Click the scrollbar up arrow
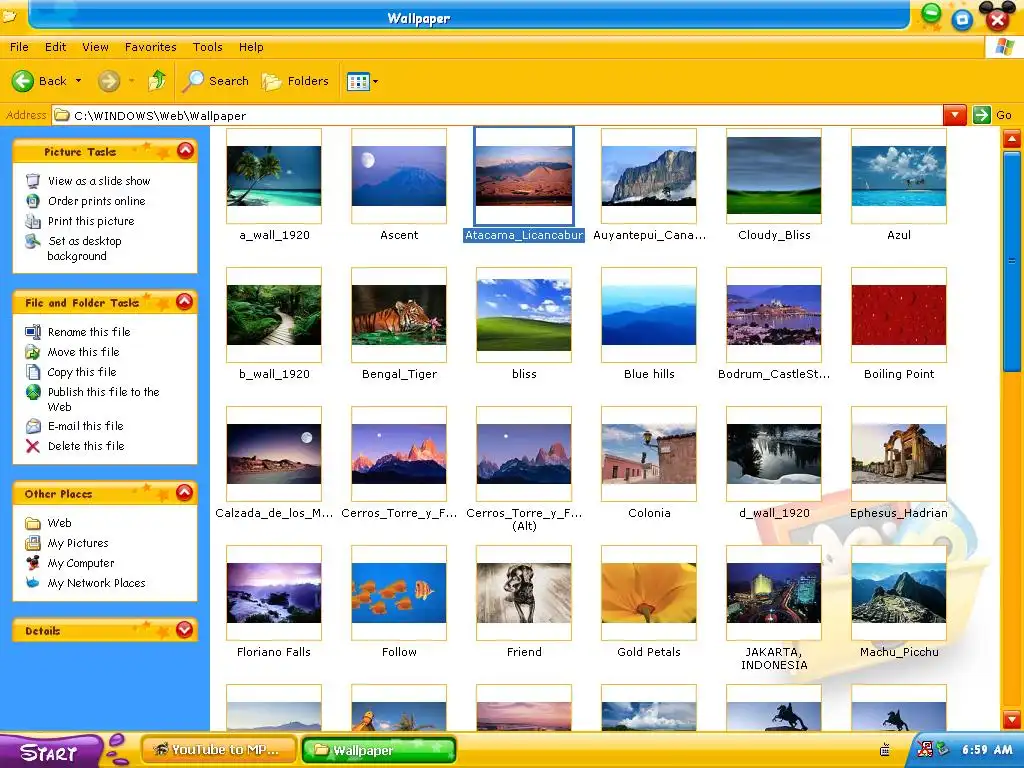Screen dimensions: 1024x768 click(1012, 138)
